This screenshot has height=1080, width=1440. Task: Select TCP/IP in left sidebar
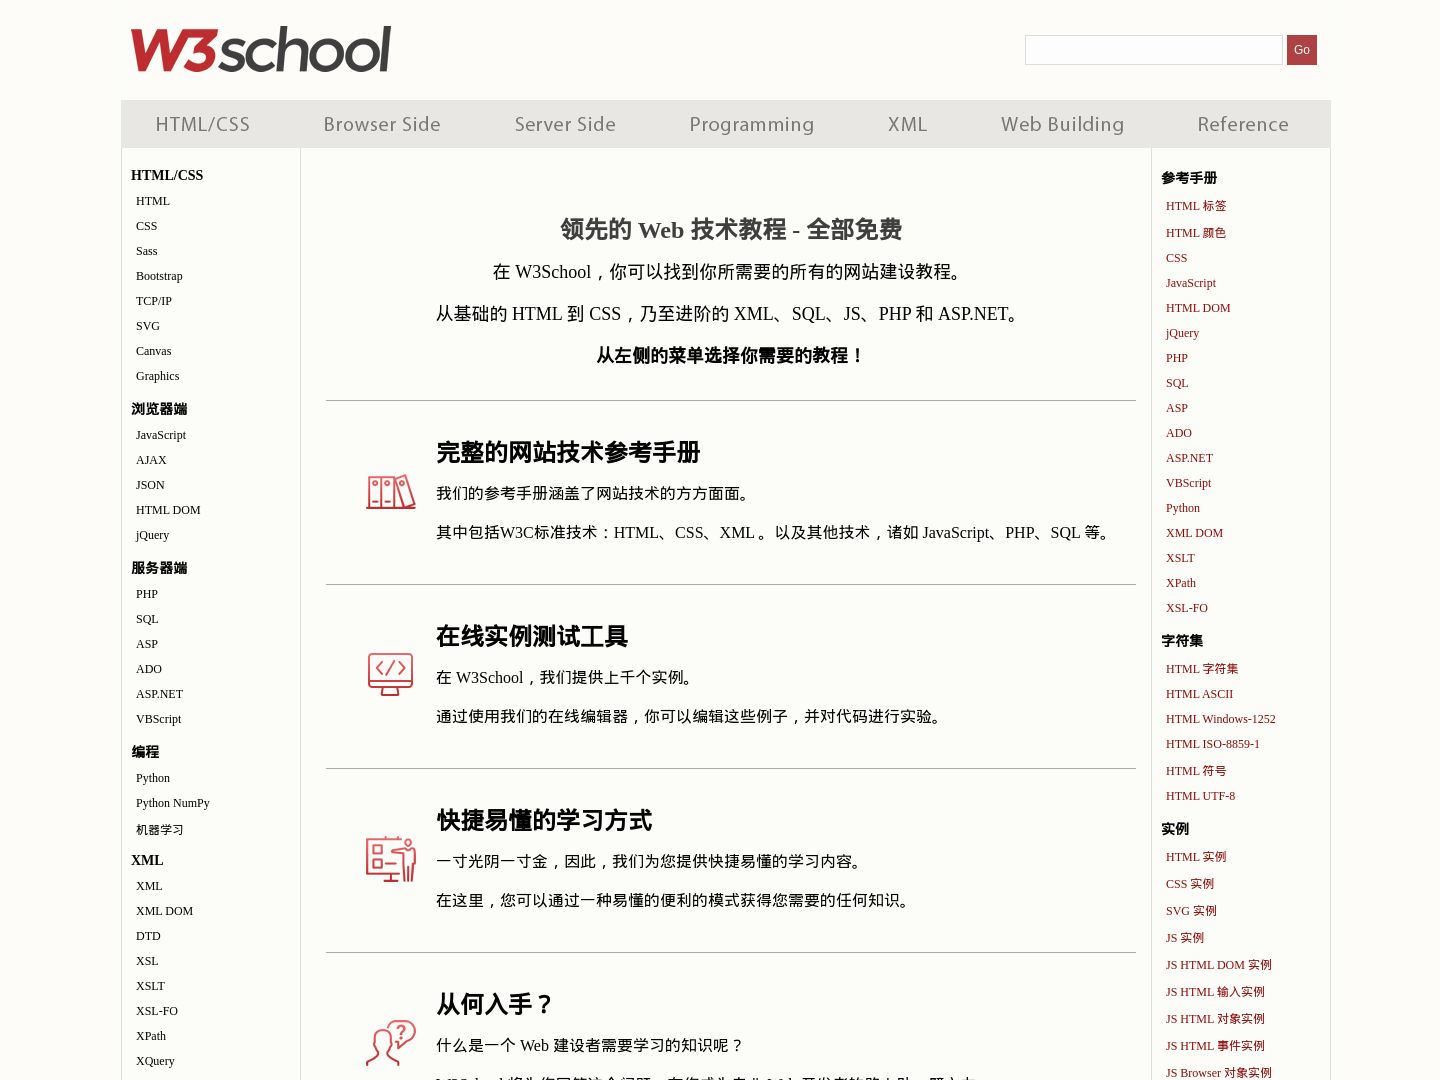(x=154, y=301)
